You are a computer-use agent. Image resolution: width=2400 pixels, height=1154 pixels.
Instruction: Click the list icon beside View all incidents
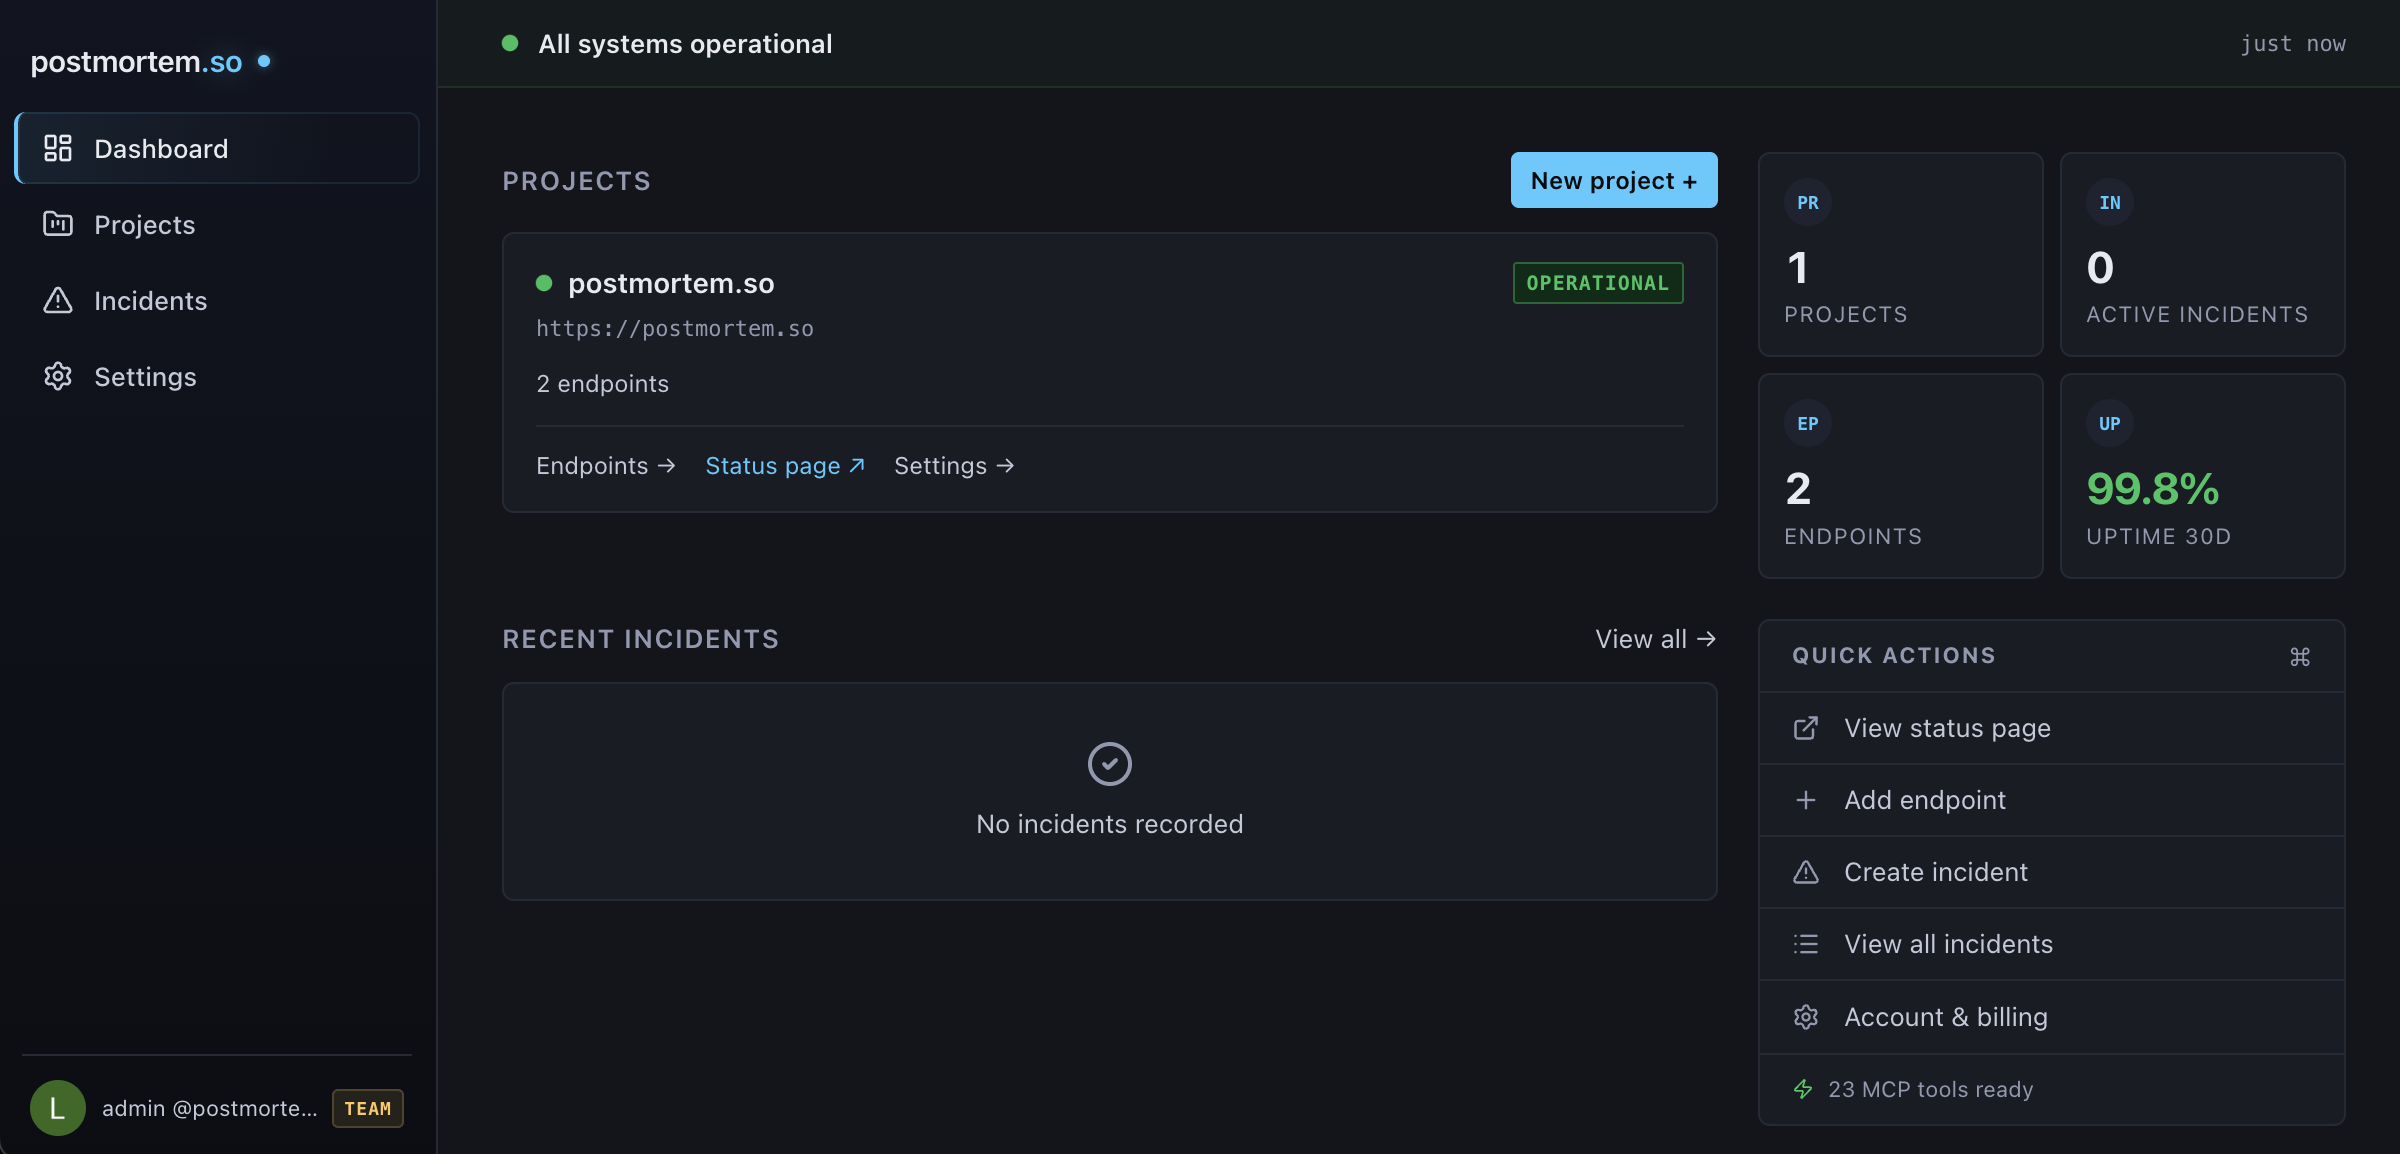pyautogui.click(x=1806, y=943)
